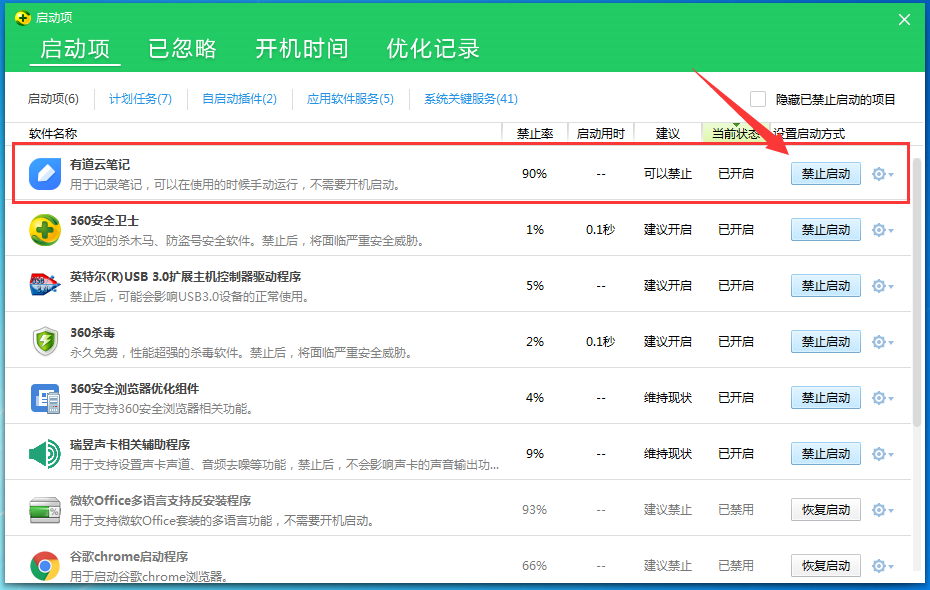Open startup method dropdown for 谷歌chrome

pyautogui.click(x=877, y=565)
